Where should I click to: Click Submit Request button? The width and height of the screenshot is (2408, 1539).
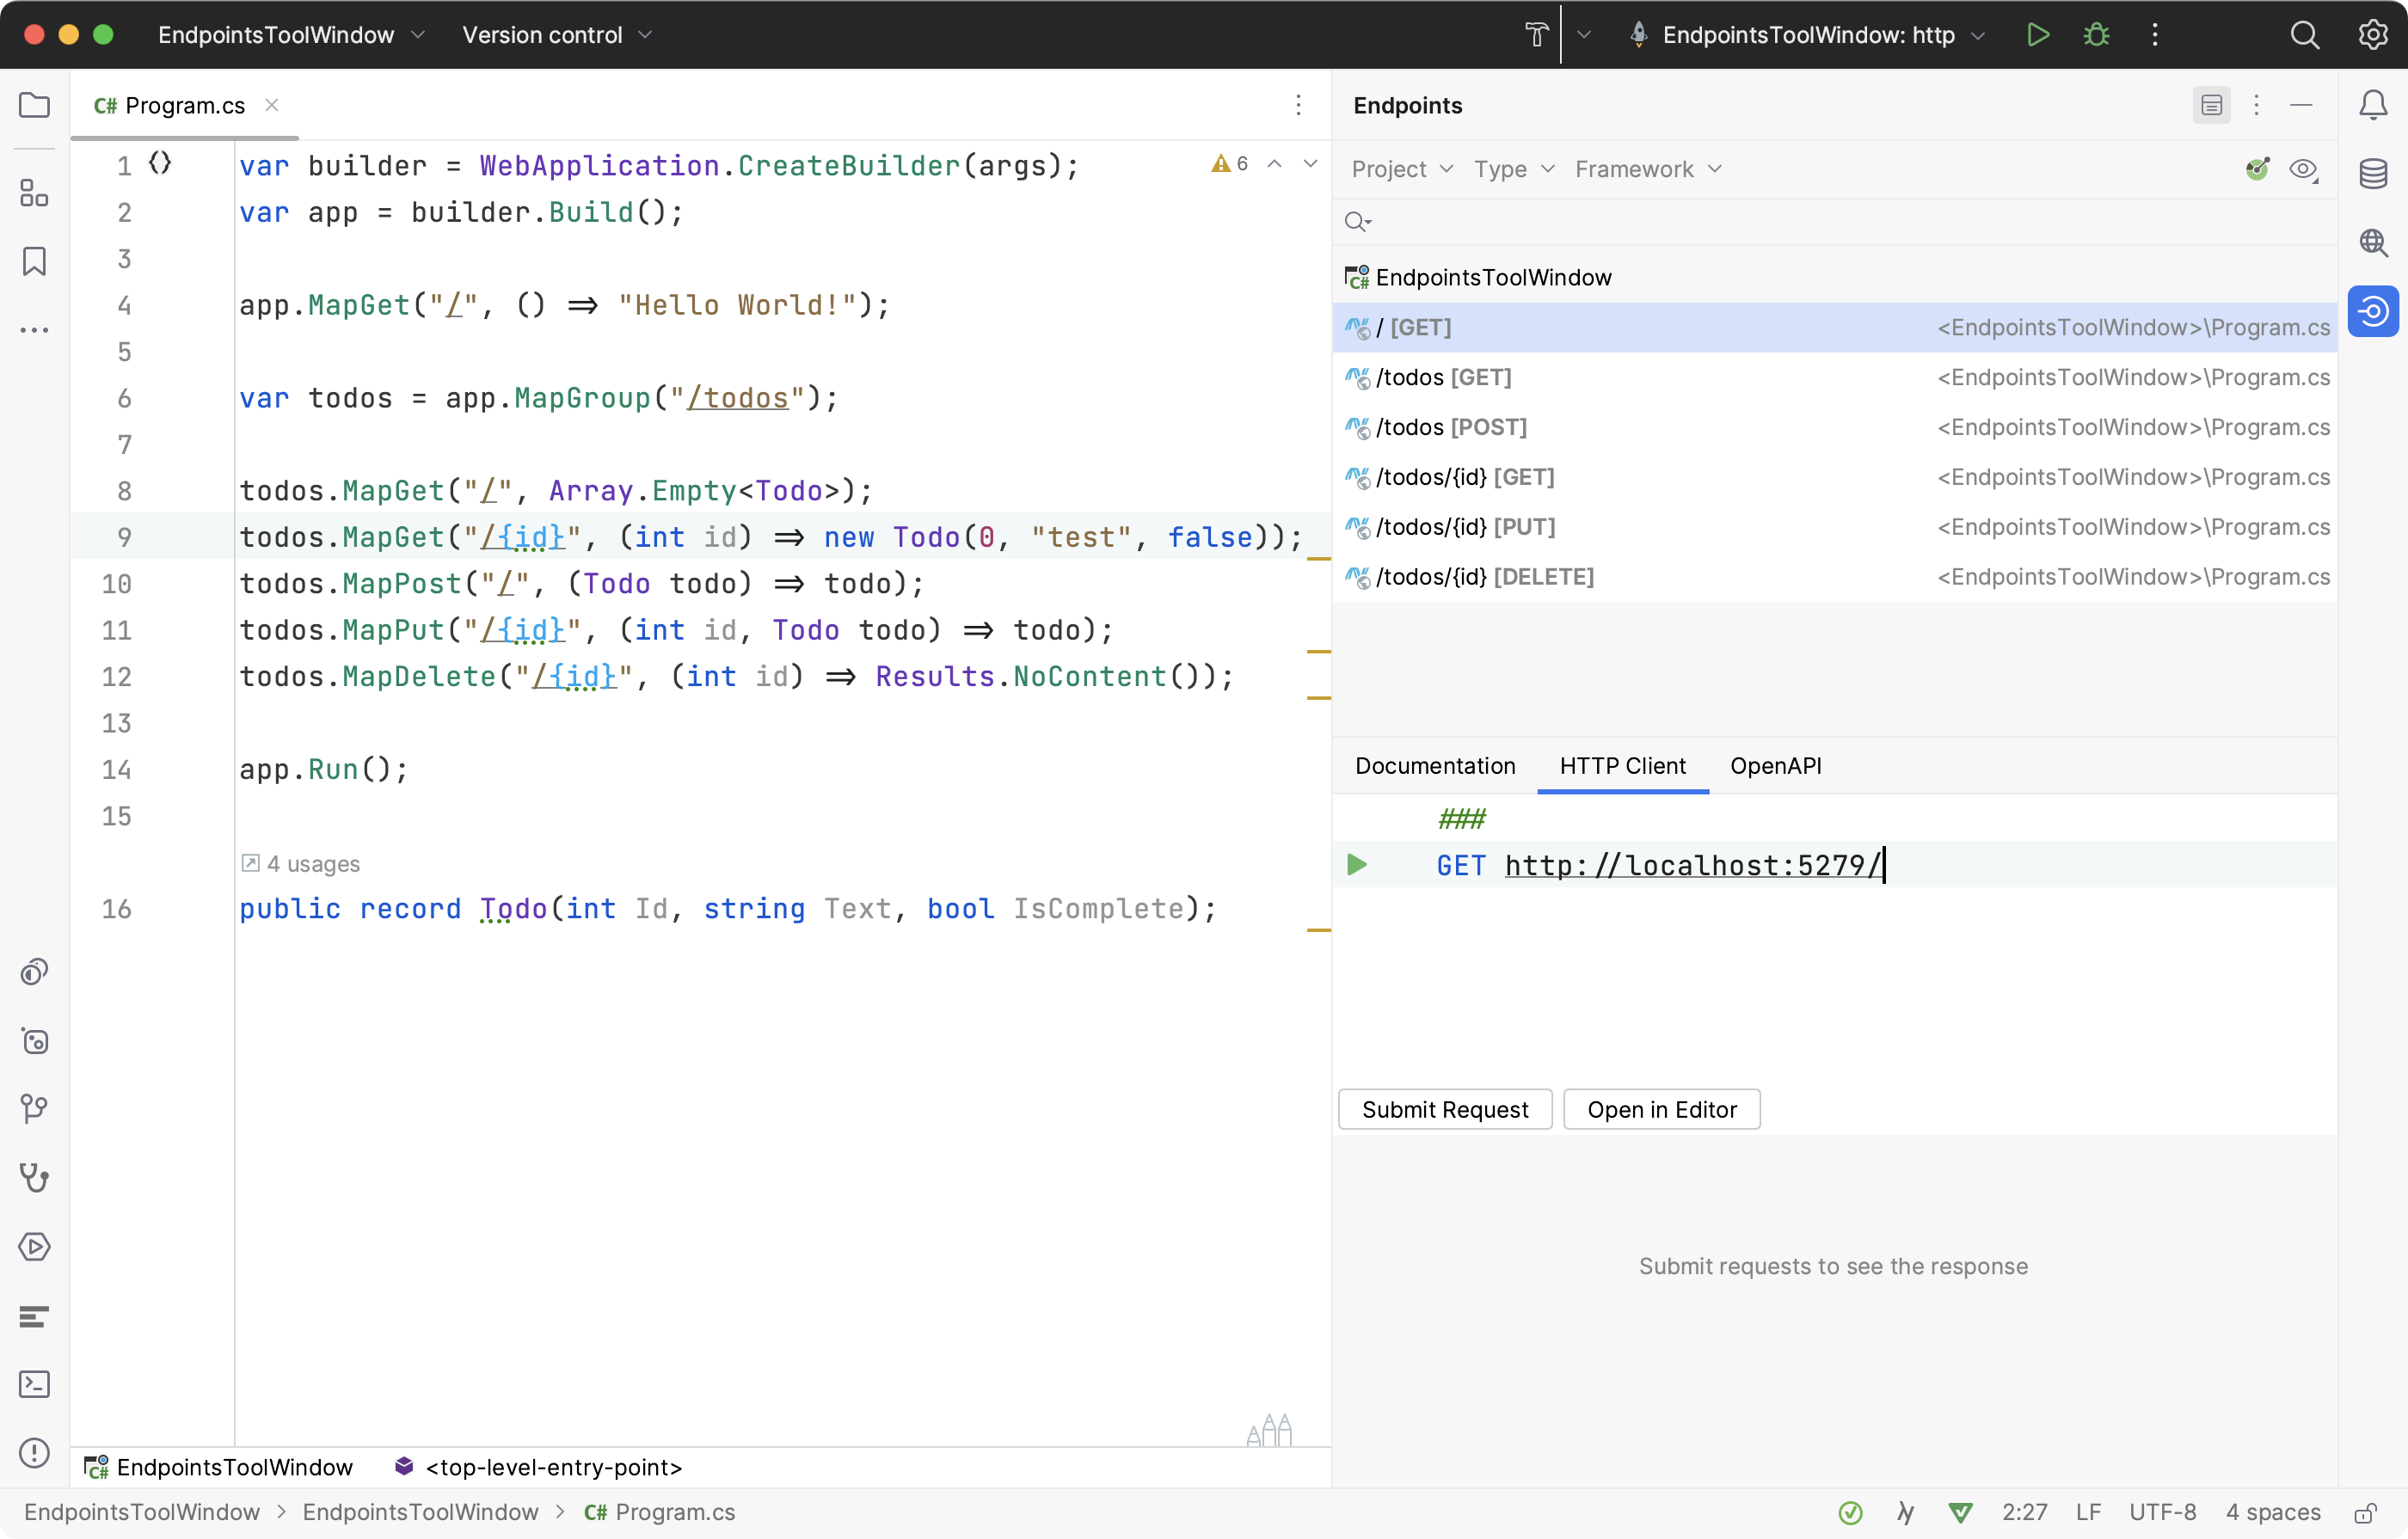point(1445,1107)
